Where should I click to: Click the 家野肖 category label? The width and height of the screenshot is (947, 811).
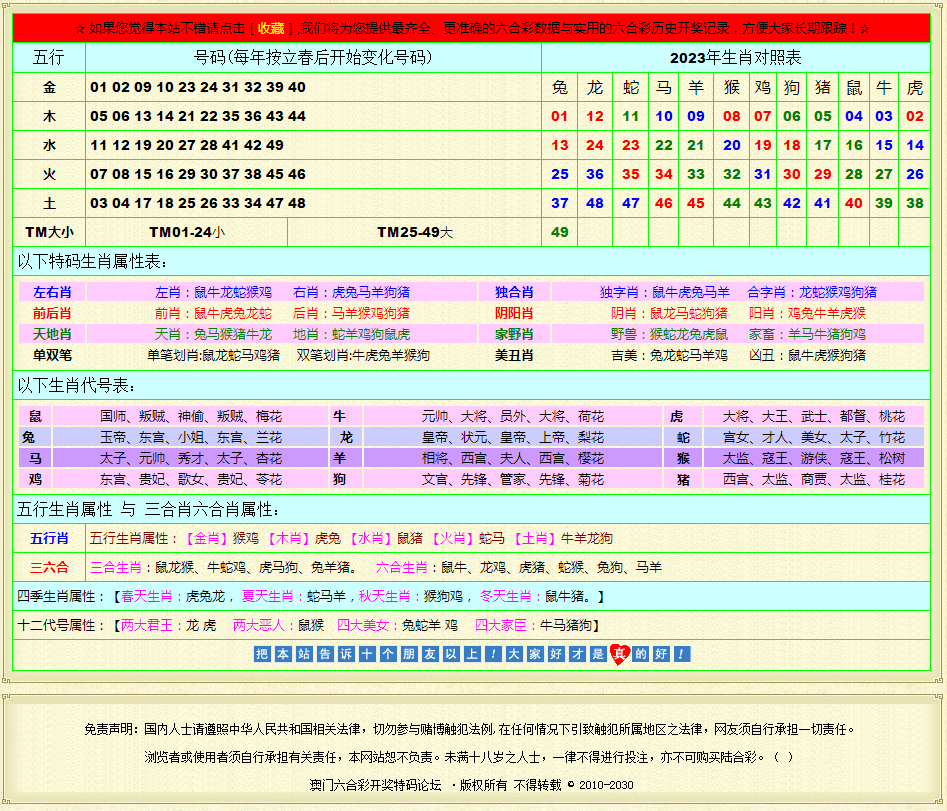click(x=514, y=334)
